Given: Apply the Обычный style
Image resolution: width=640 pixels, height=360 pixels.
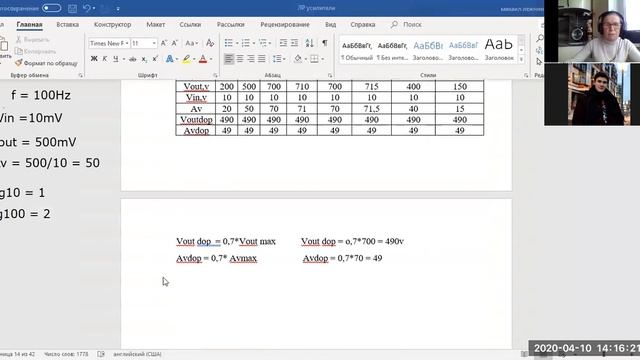Looking at the screenshot, I should (x=357, y=50).
